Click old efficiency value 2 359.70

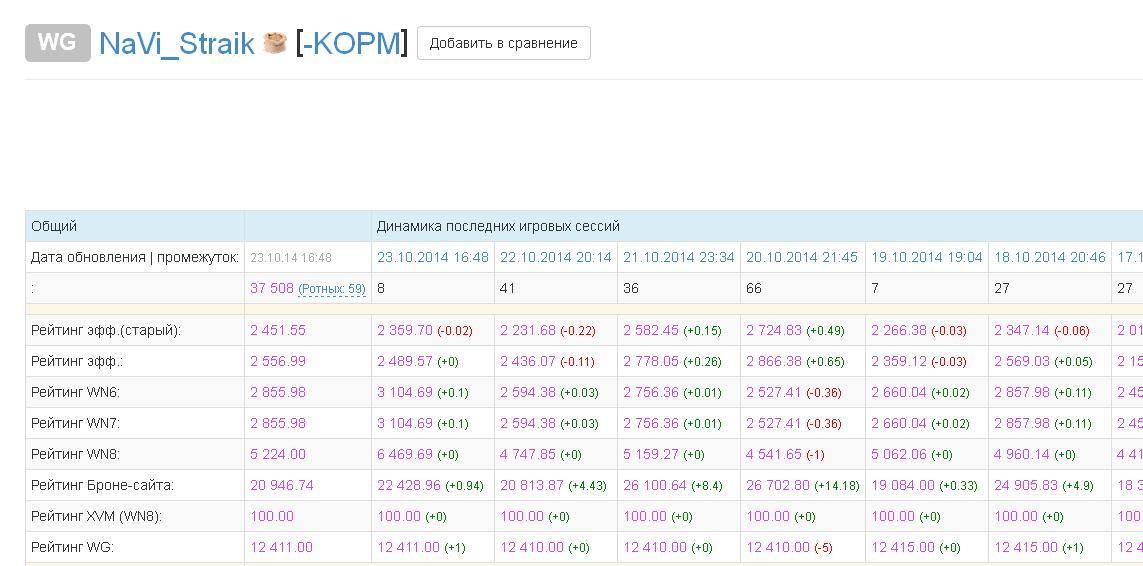point(405,330)
